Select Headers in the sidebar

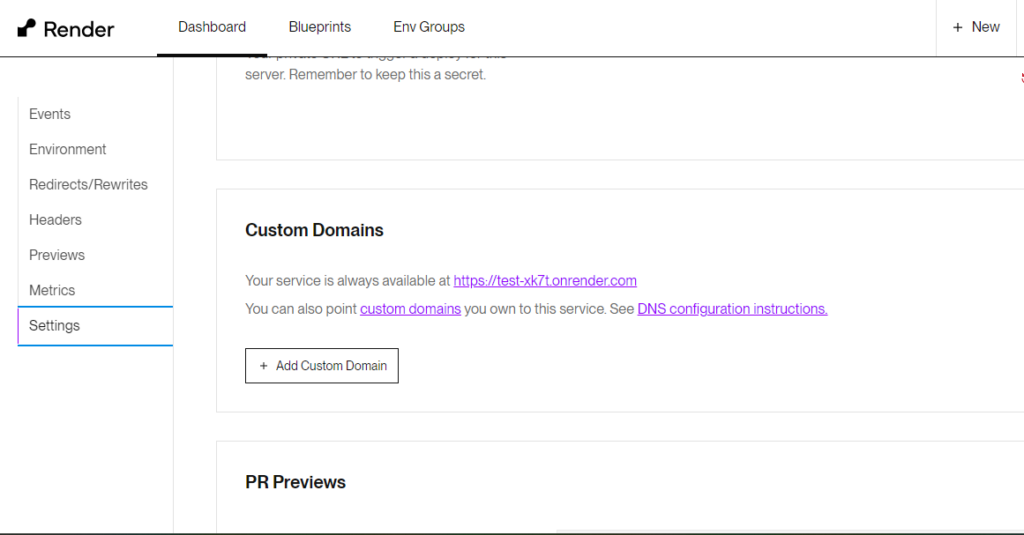tap(56, 219)
